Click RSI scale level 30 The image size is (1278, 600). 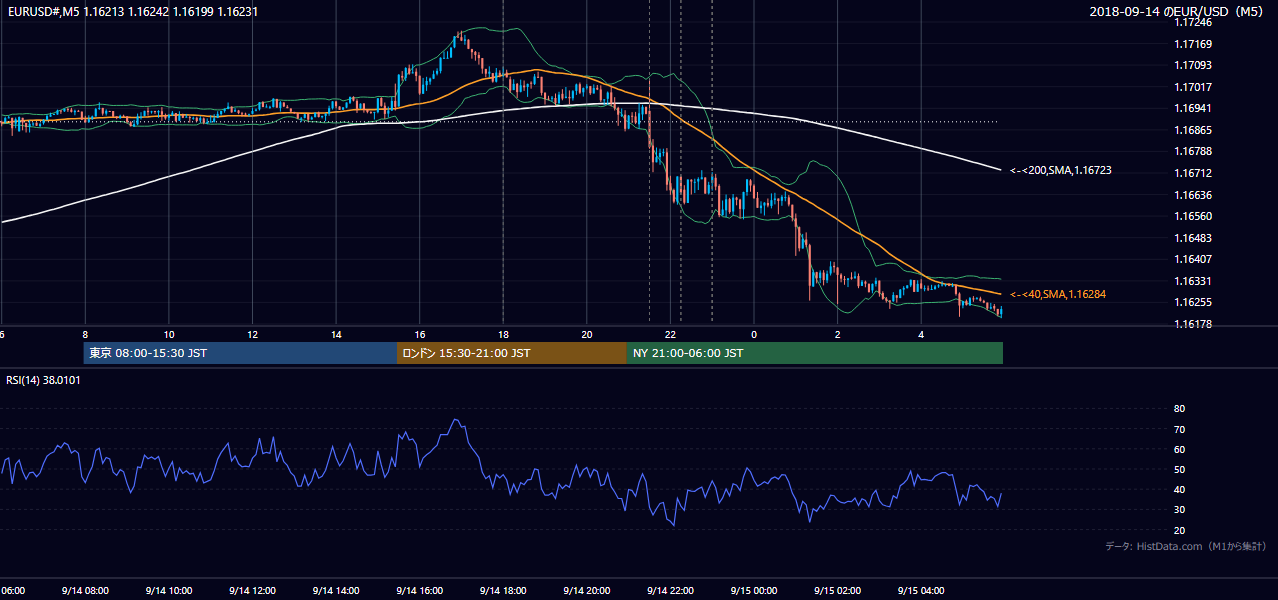click(1179, 510)
